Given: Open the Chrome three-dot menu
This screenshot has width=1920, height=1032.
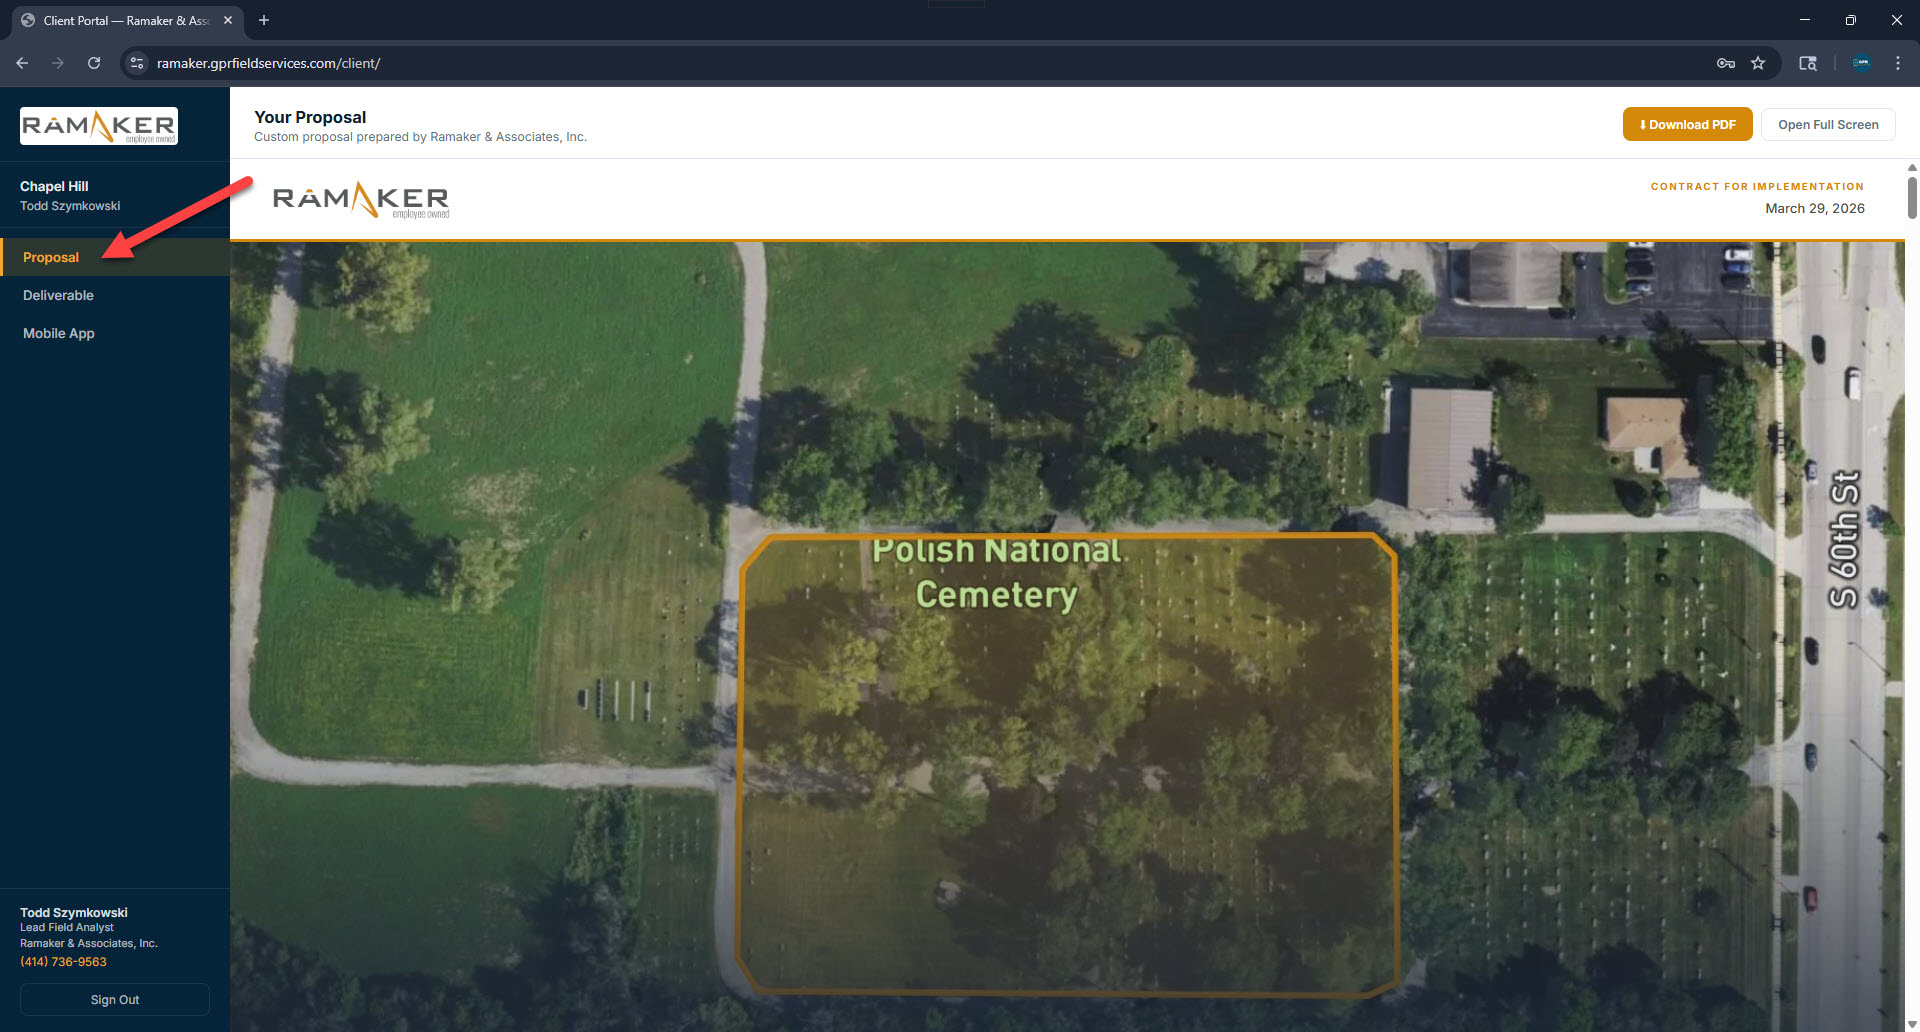Looking at the screenshot, I should (1898, 62).
